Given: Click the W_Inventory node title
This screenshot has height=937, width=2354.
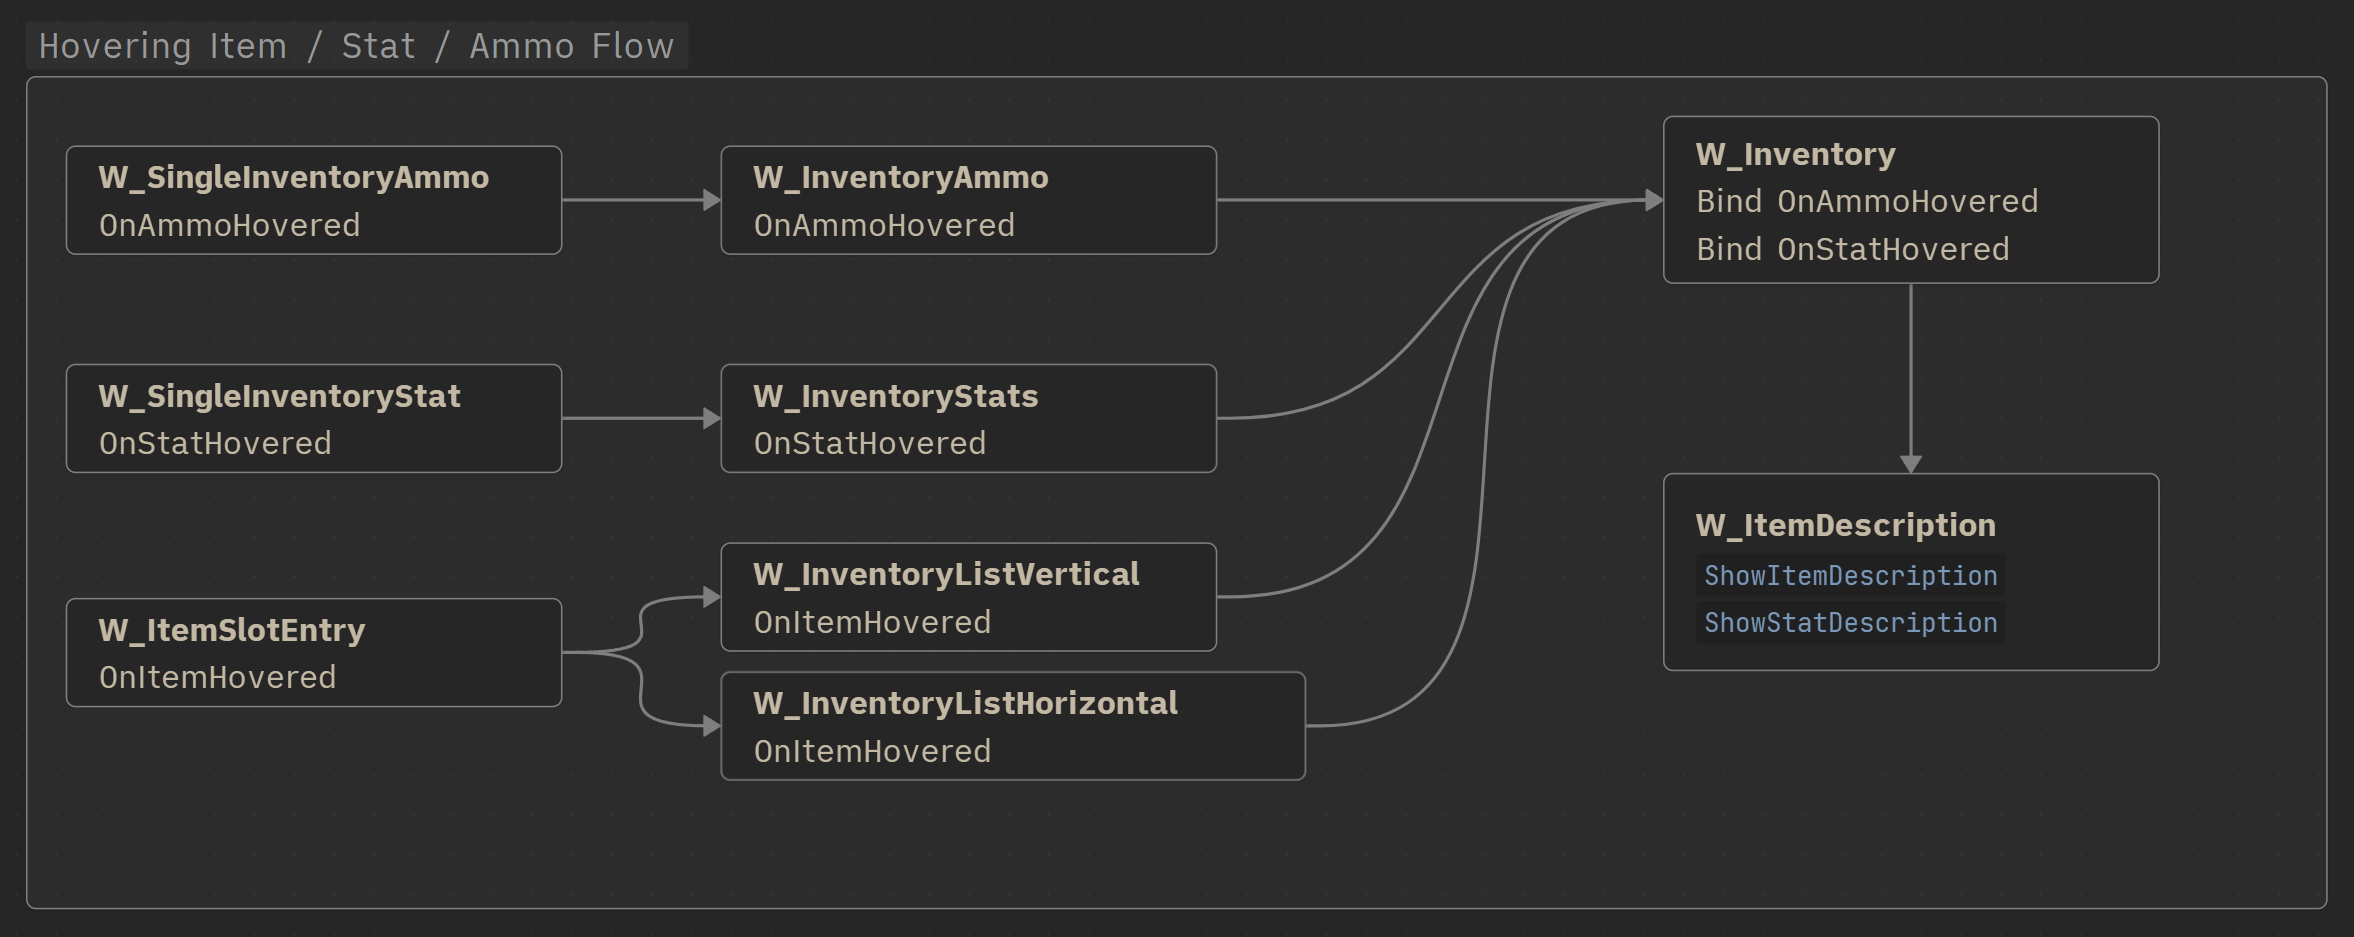Looking at the screenshot, I should point(1795,154).
